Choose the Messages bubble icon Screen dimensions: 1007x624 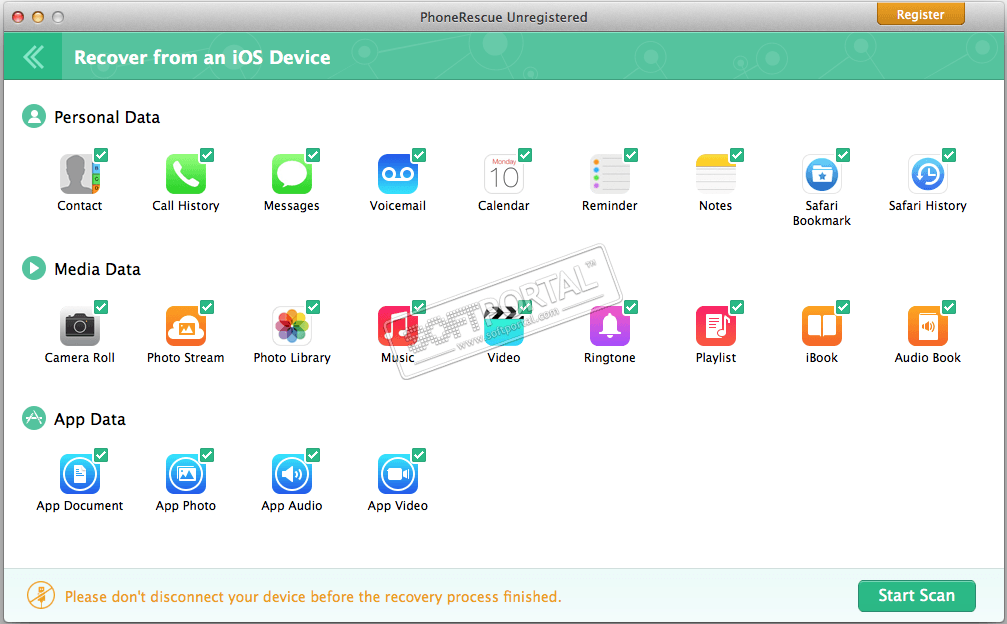tap(292, 174)
